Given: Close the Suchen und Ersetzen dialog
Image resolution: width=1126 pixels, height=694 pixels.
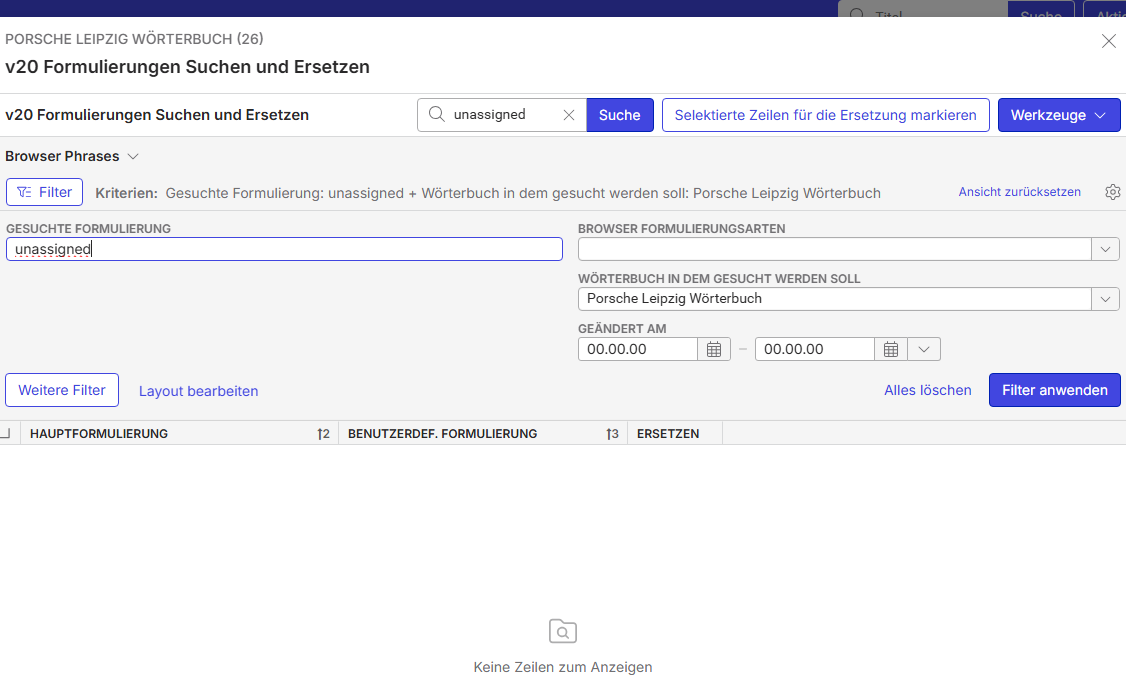Looking at the screenshot, I should [1108, 41].
